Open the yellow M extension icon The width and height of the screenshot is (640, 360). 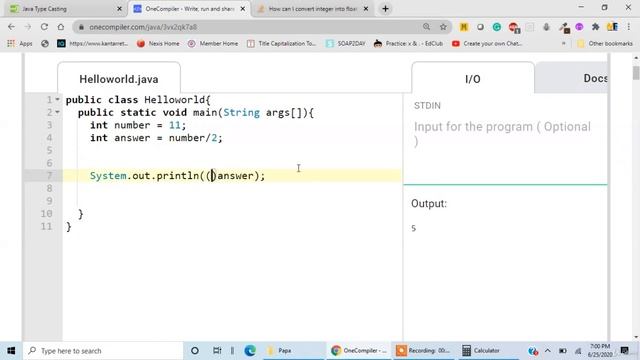pos(464,27)
